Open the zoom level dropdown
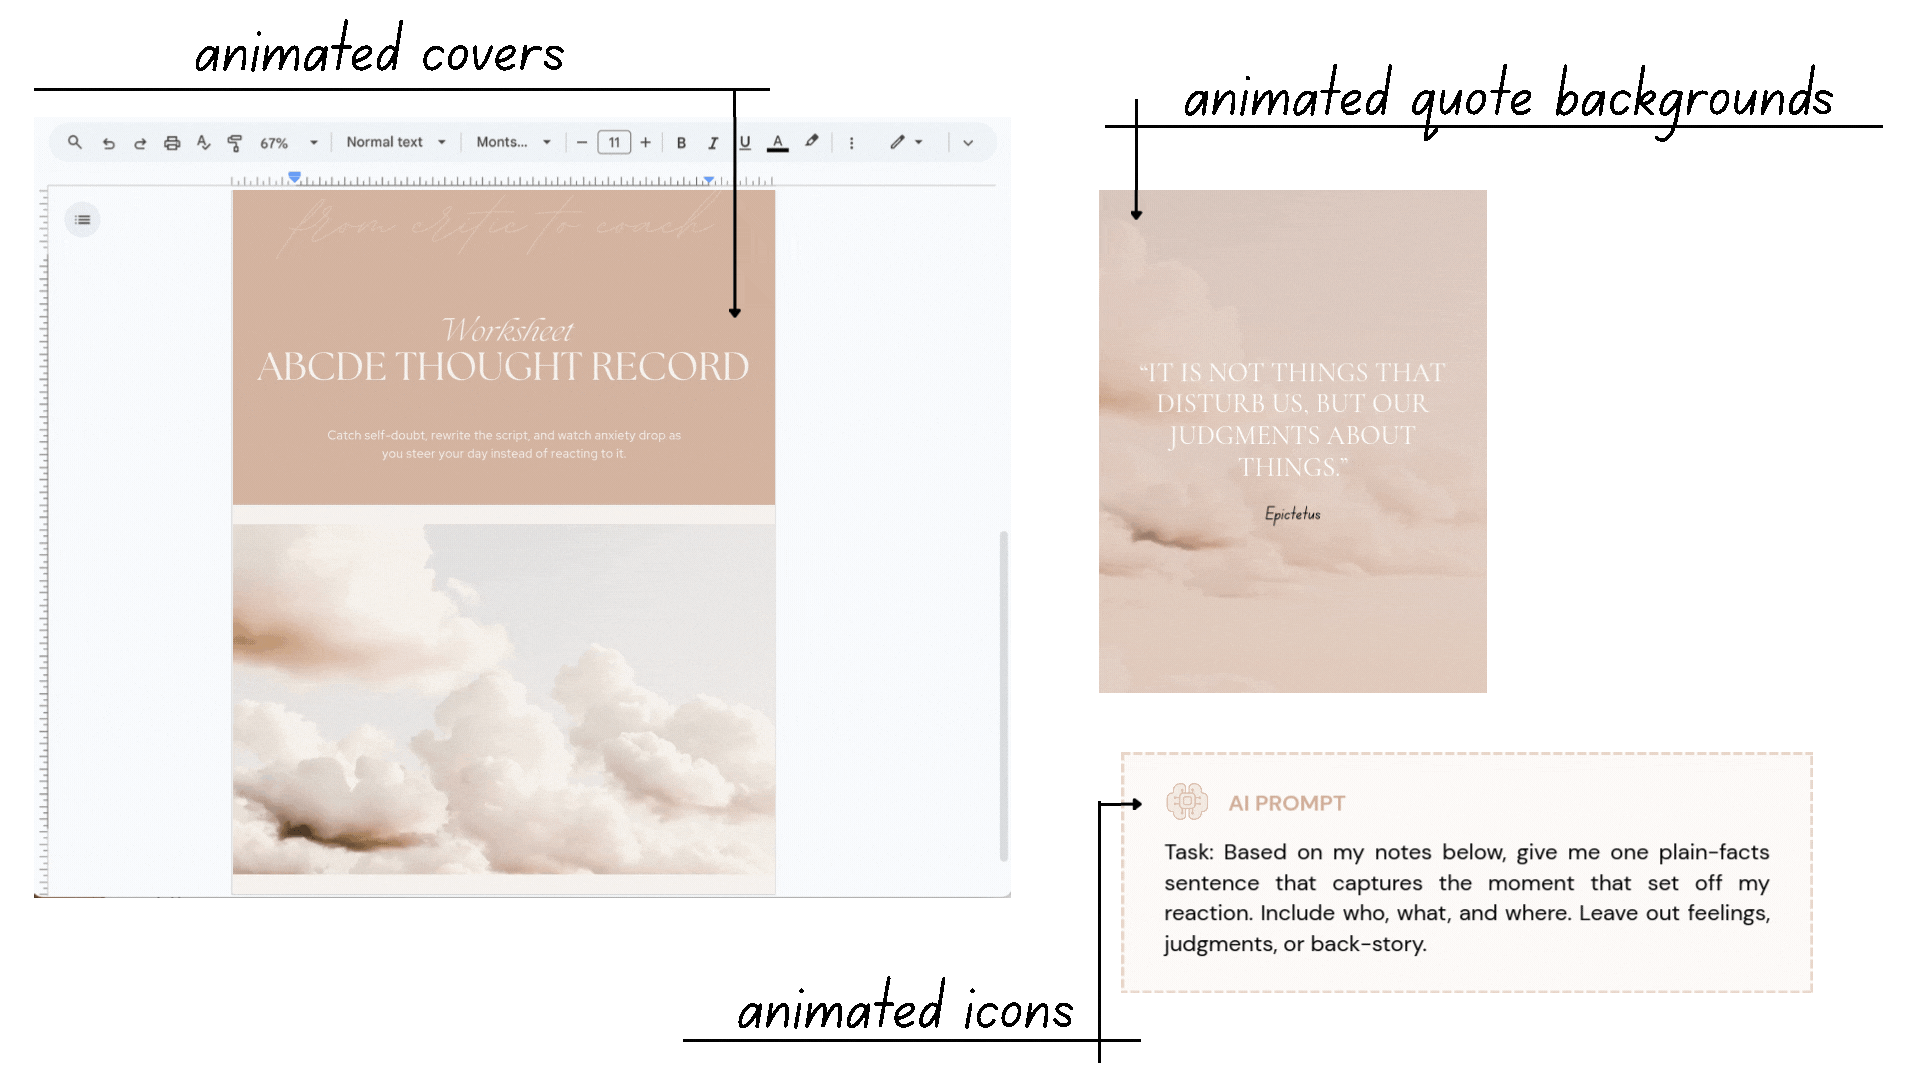Image resolution: width=1920 pixels, height=1080 pixels. [x=285, y=142]
